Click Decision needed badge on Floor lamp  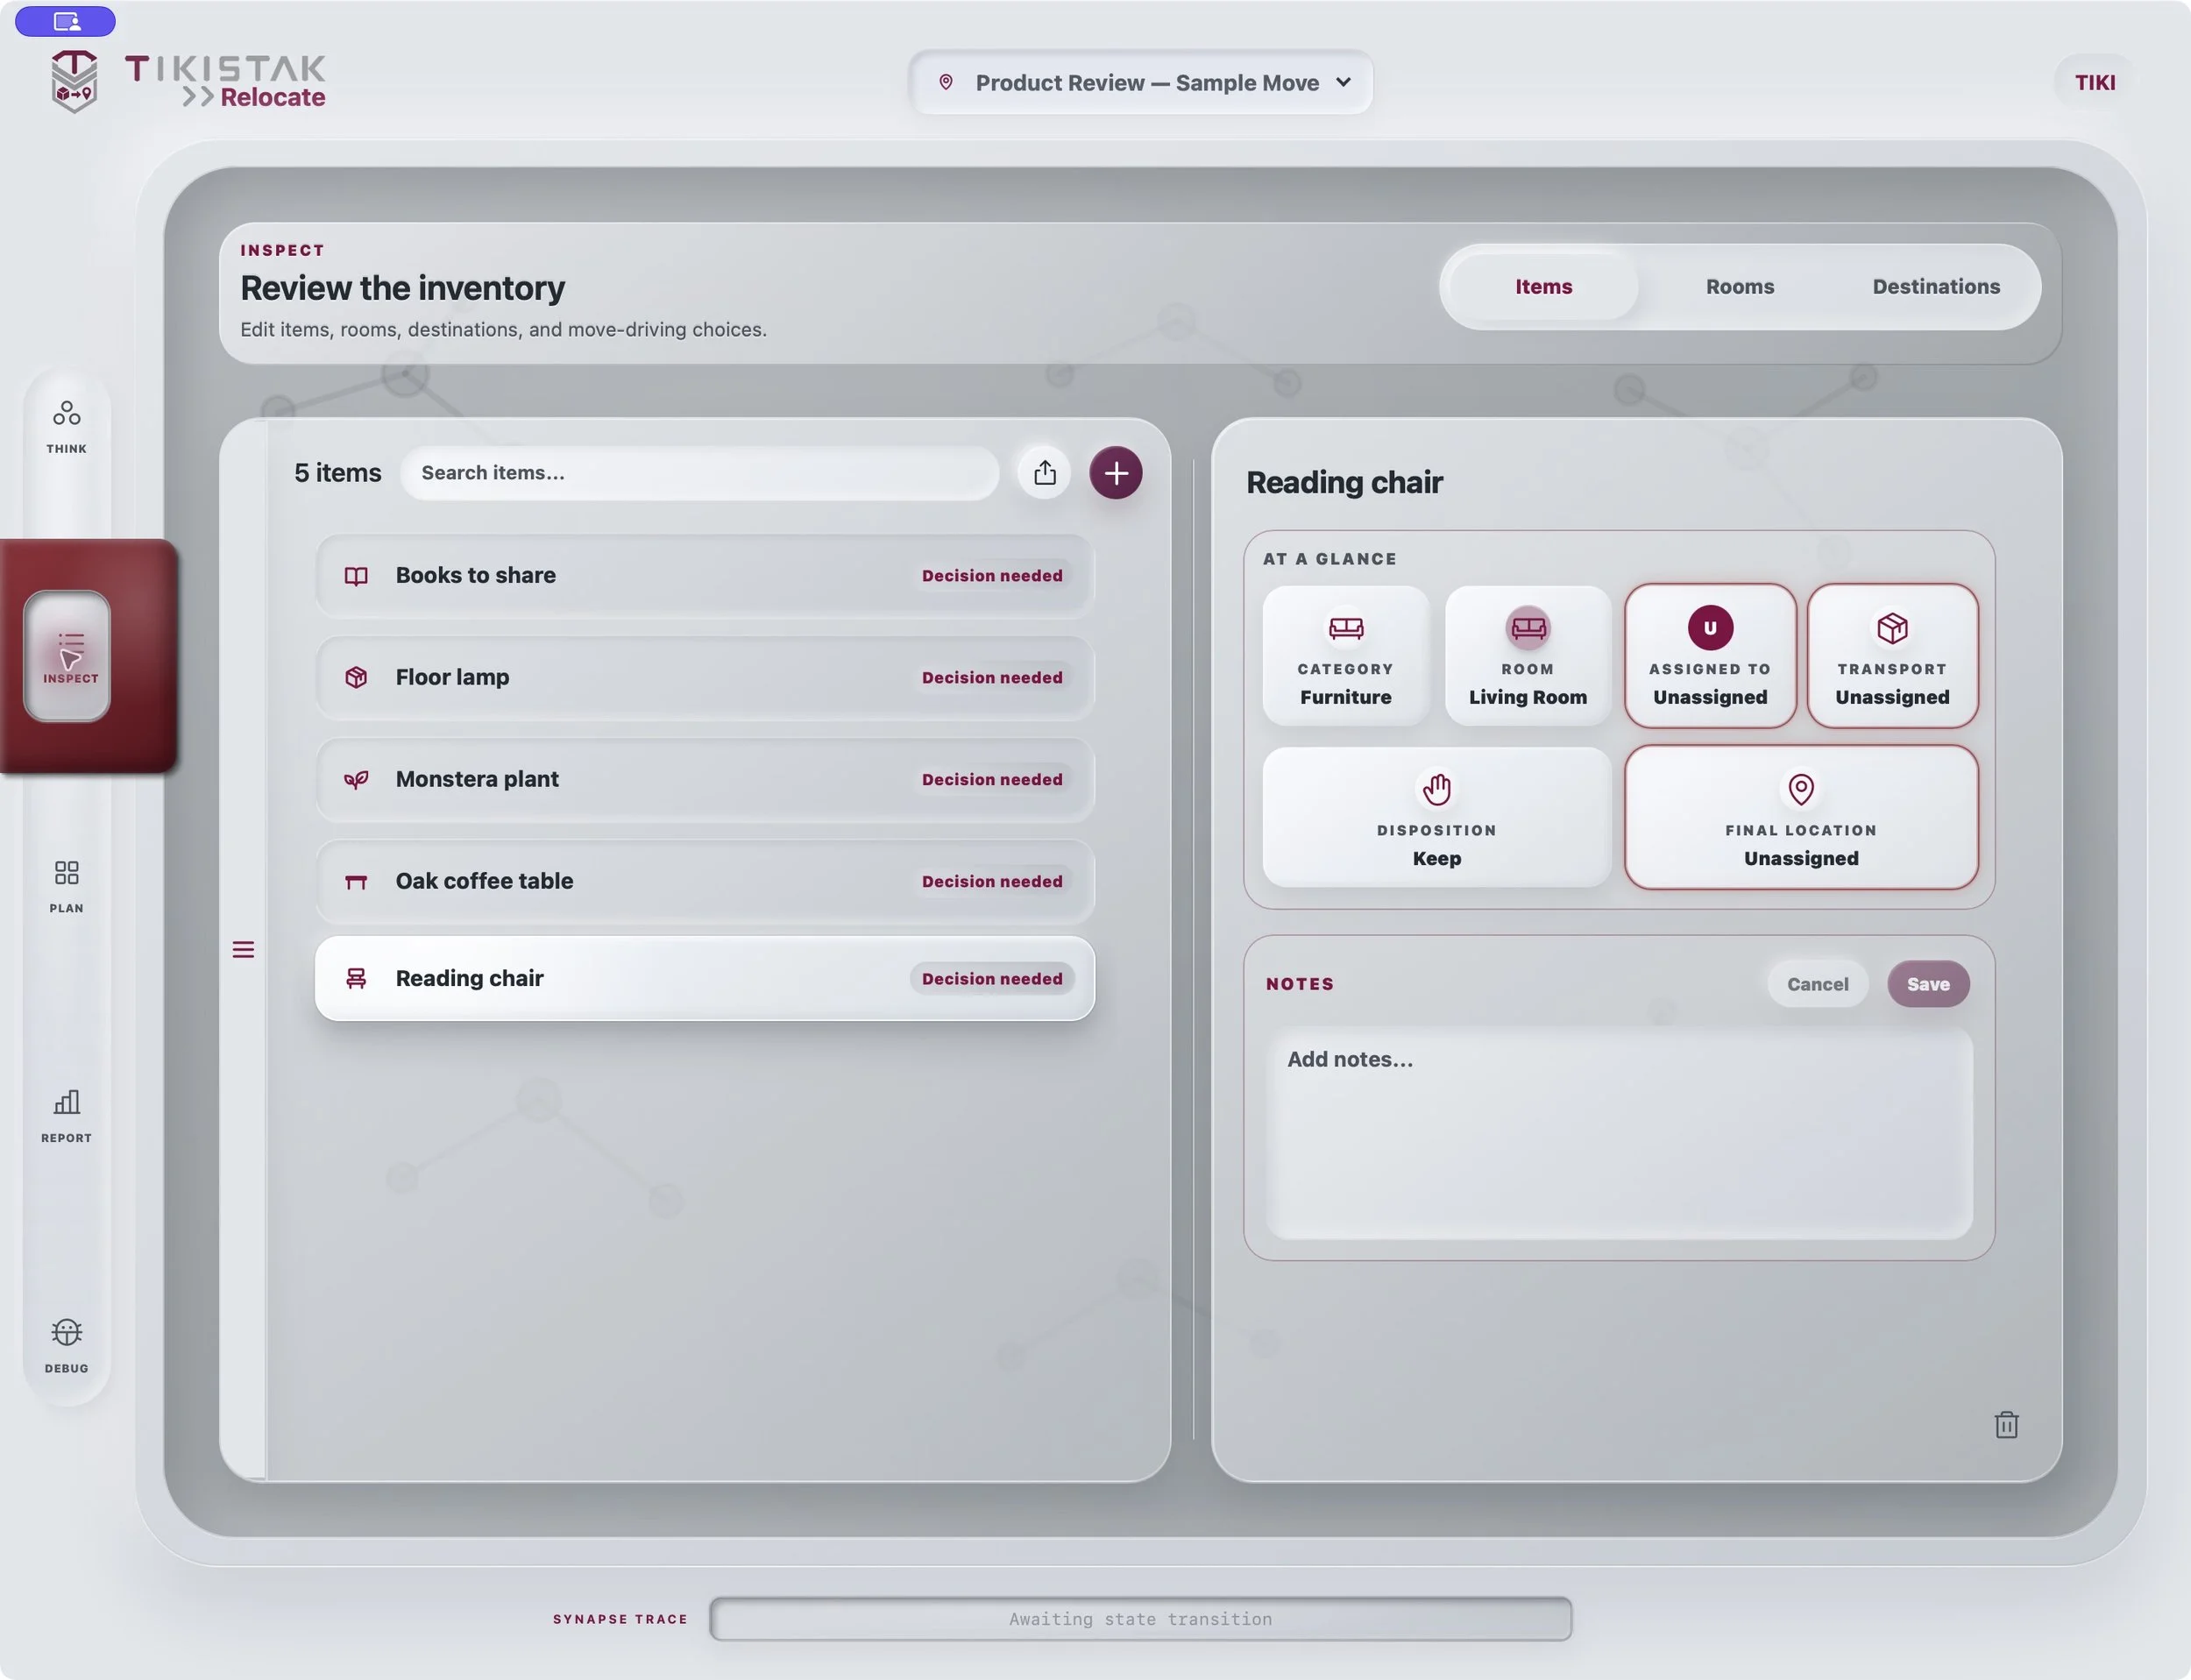992,678
